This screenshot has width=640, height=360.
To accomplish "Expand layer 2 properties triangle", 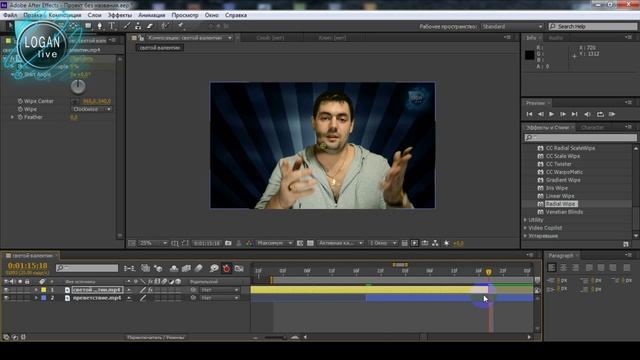I will [36, 298].
